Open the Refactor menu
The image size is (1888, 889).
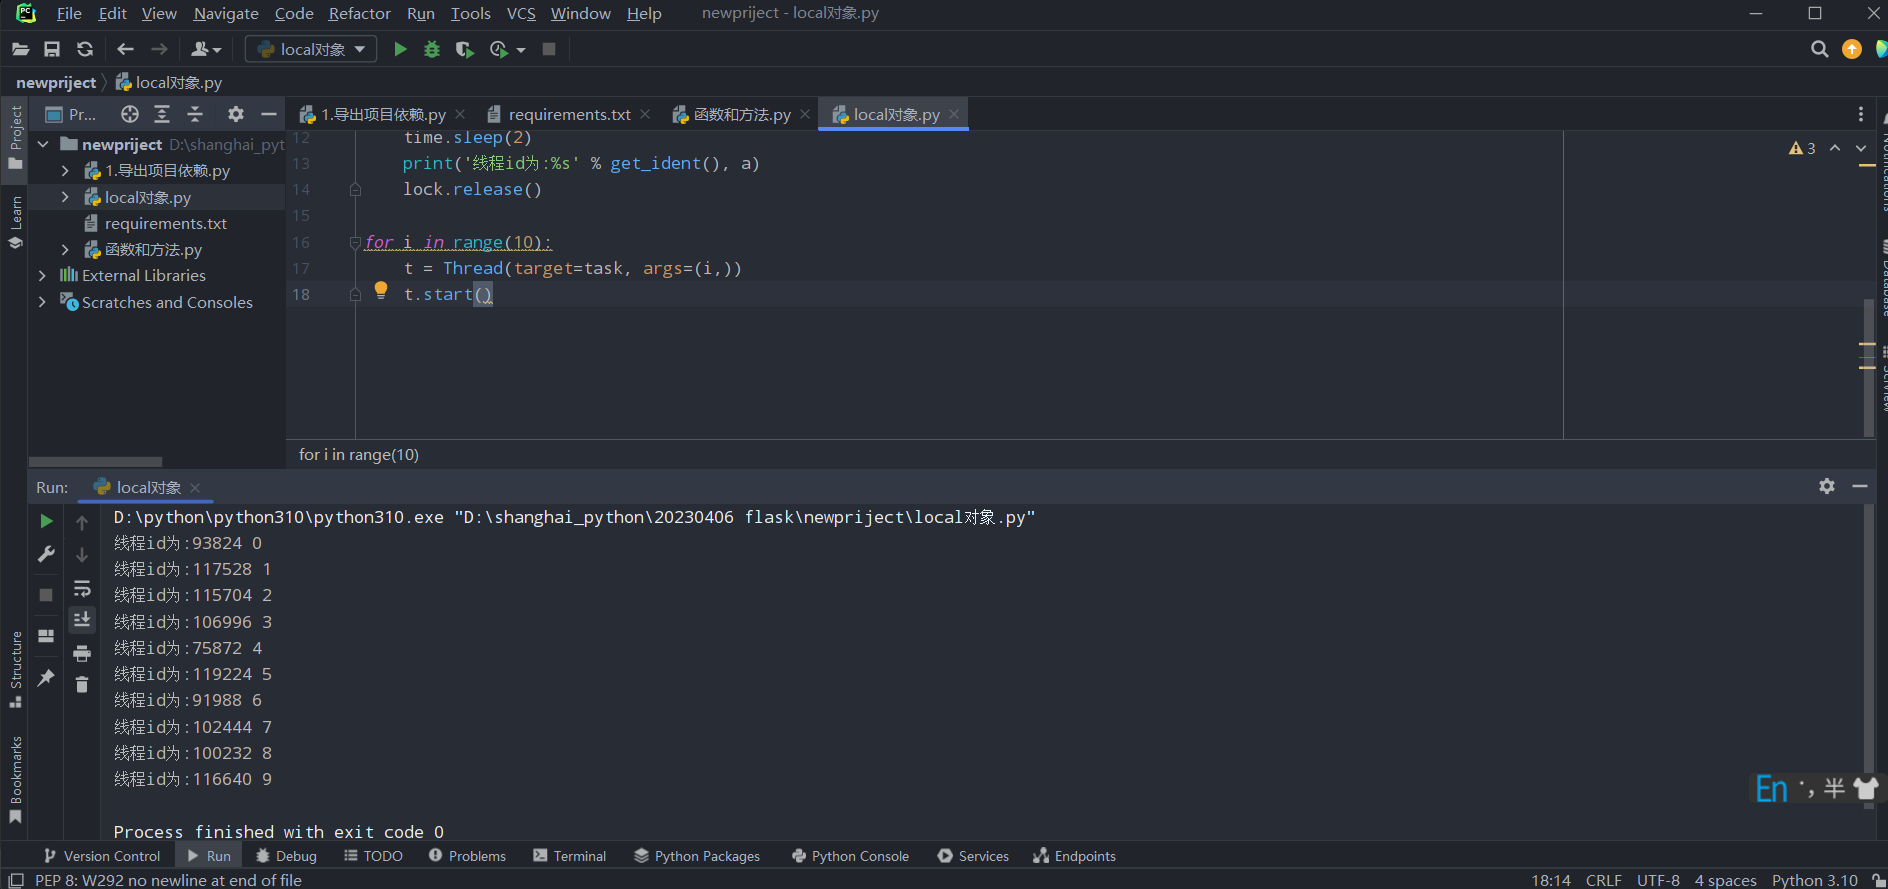click(x=359, y=13)
